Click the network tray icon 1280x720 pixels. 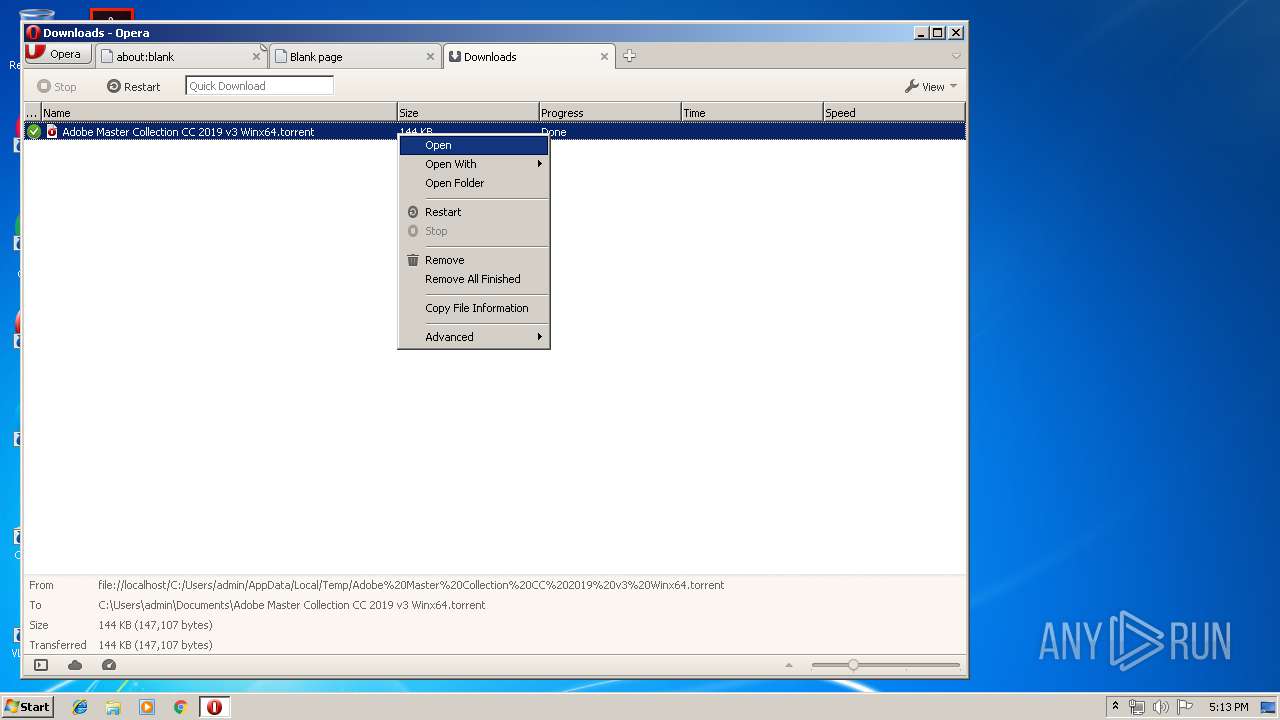pos(1137,707)
